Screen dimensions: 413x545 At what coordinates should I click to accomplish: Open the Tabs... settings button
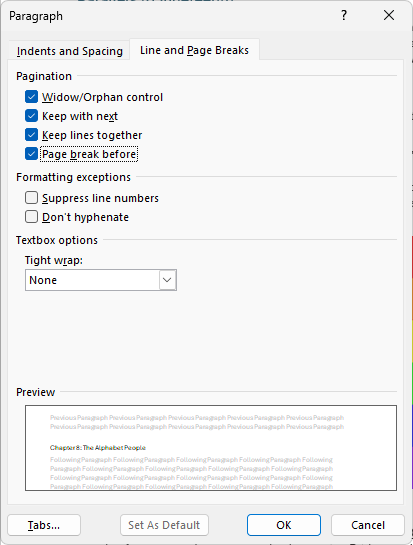pos(44,525)
